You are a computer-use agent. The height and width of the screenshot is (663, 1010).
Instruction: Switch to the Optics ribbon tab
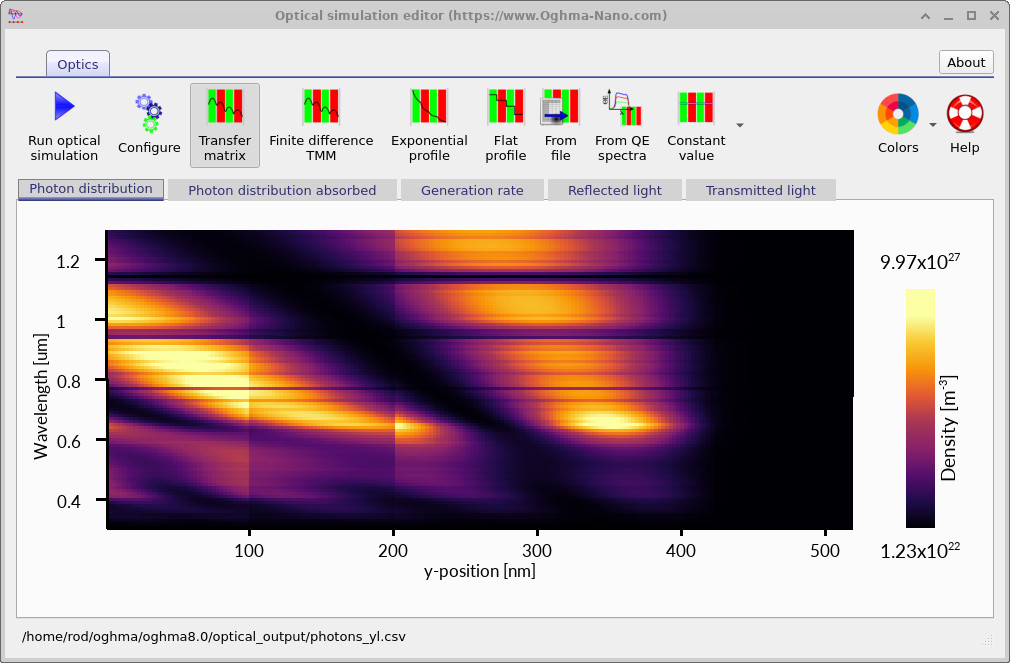[78, 64]
